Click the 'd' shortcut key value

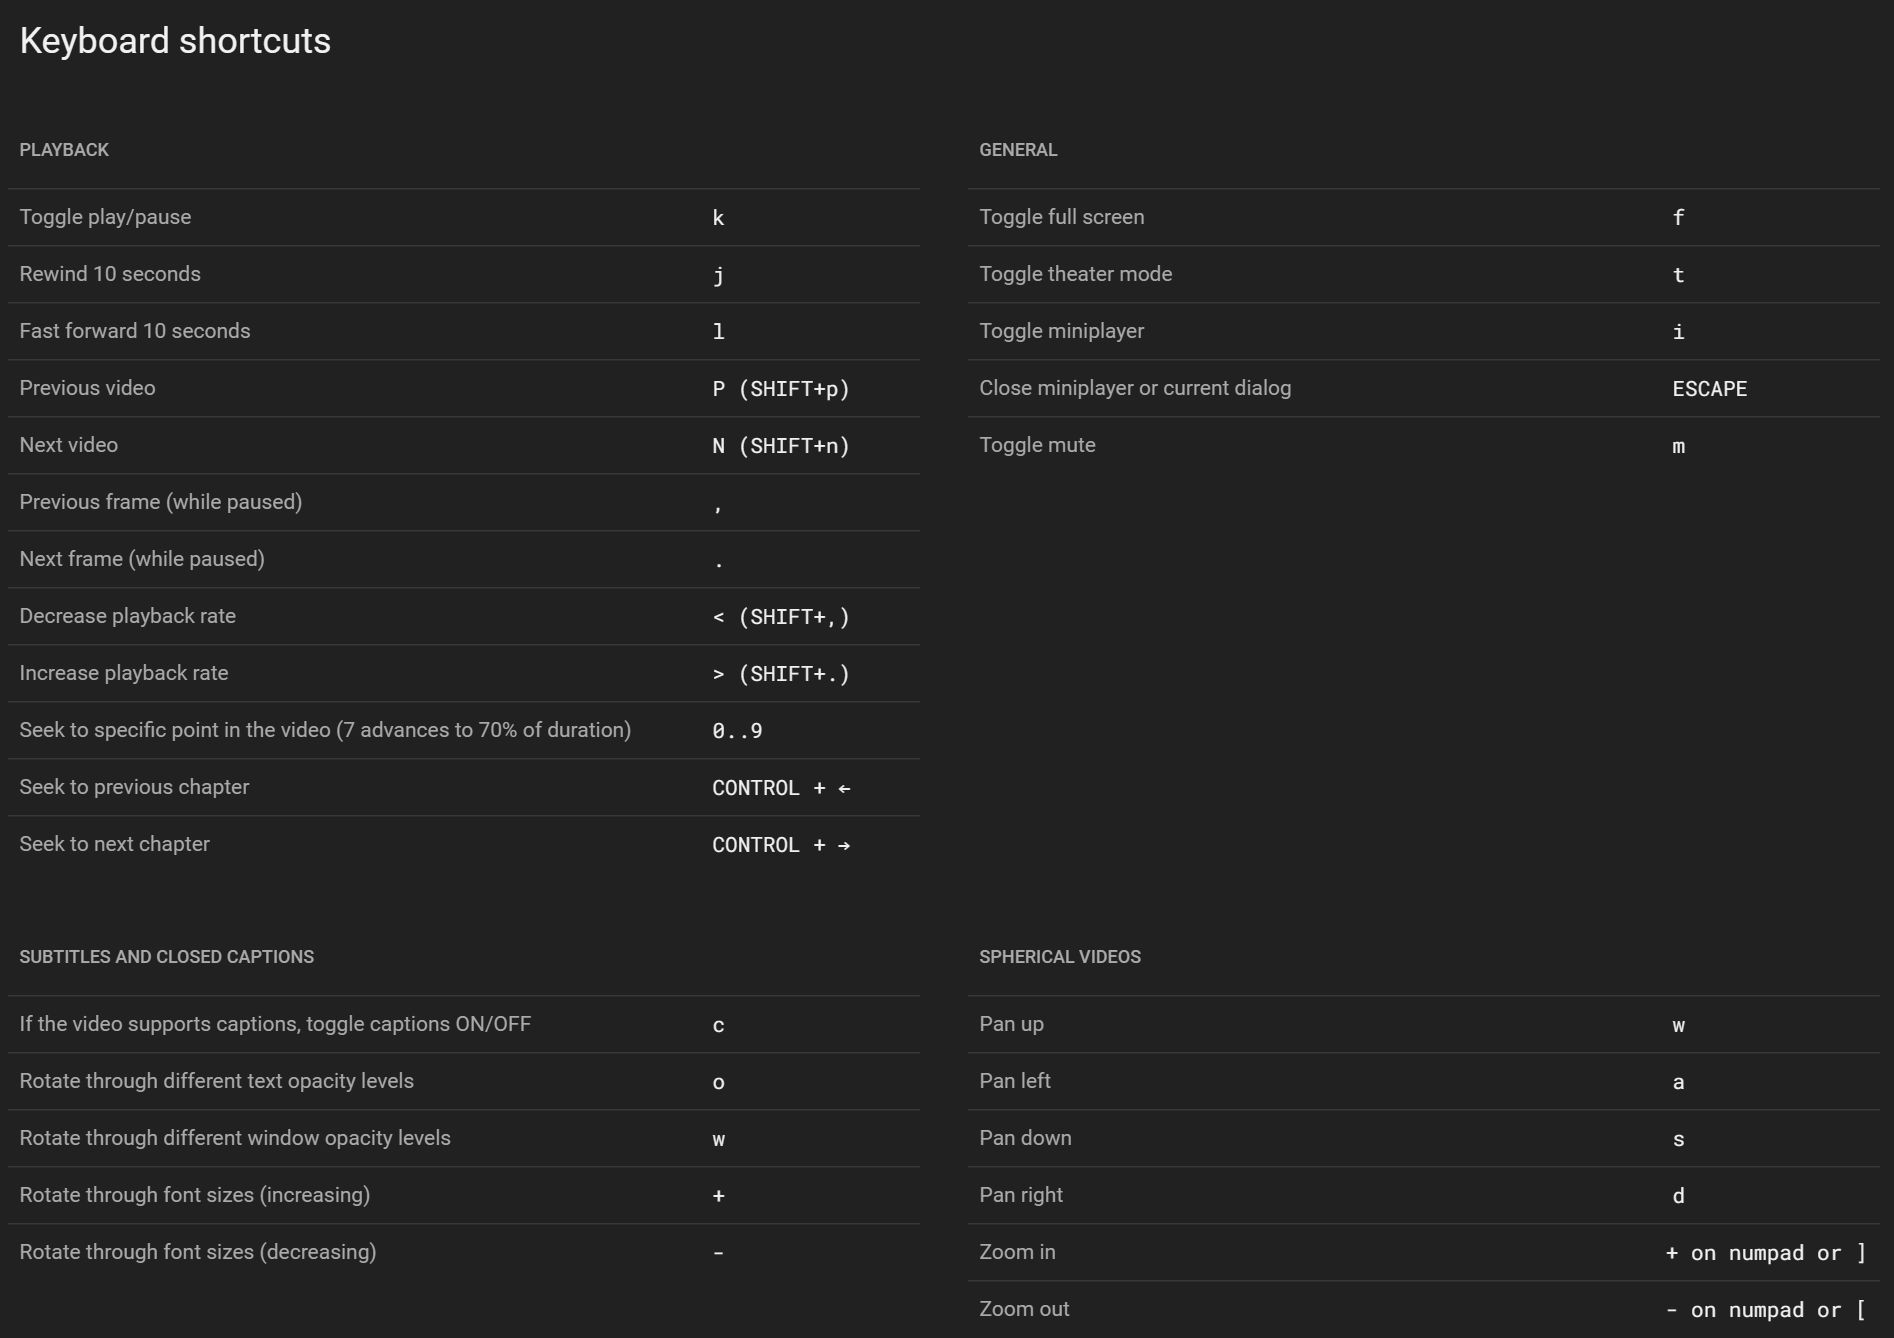[x=1679, y=1196]
